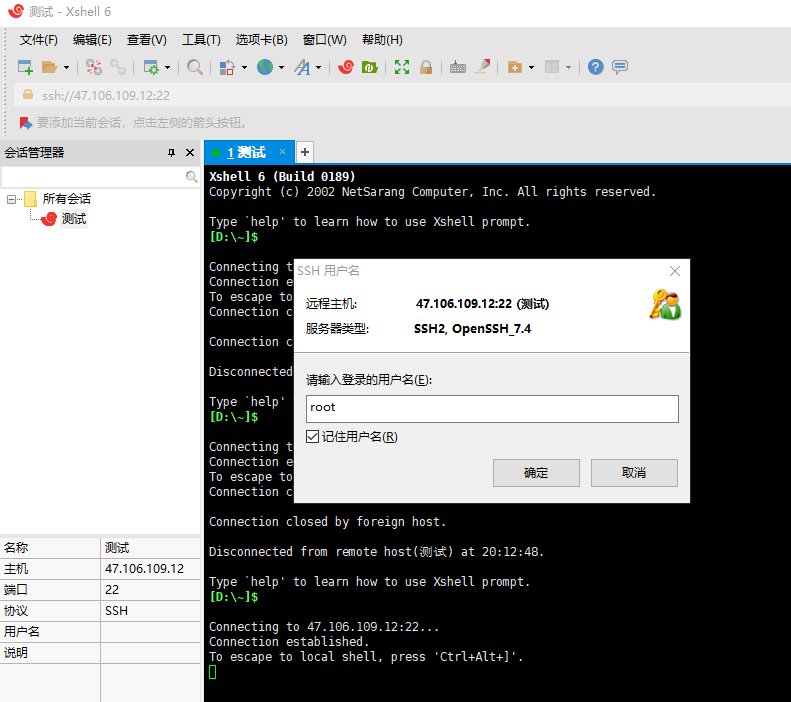Open the 窗口(W) menu
Image resolution: width=791 pixels, height=702 pixels.
tap(324, 40)
